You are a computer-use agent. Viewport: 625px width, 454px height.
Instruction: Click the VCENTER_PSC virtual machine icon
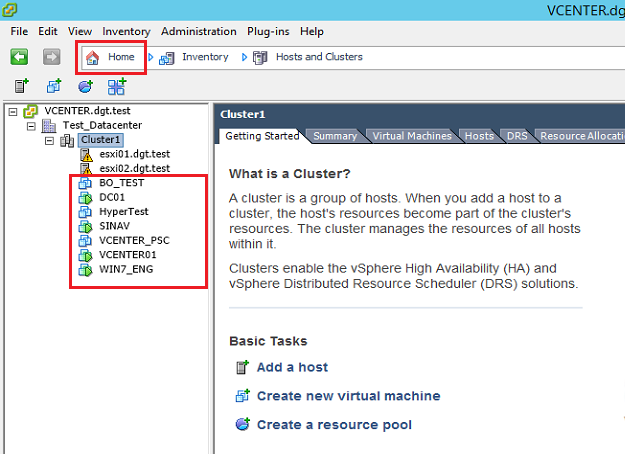click(85, 241)
